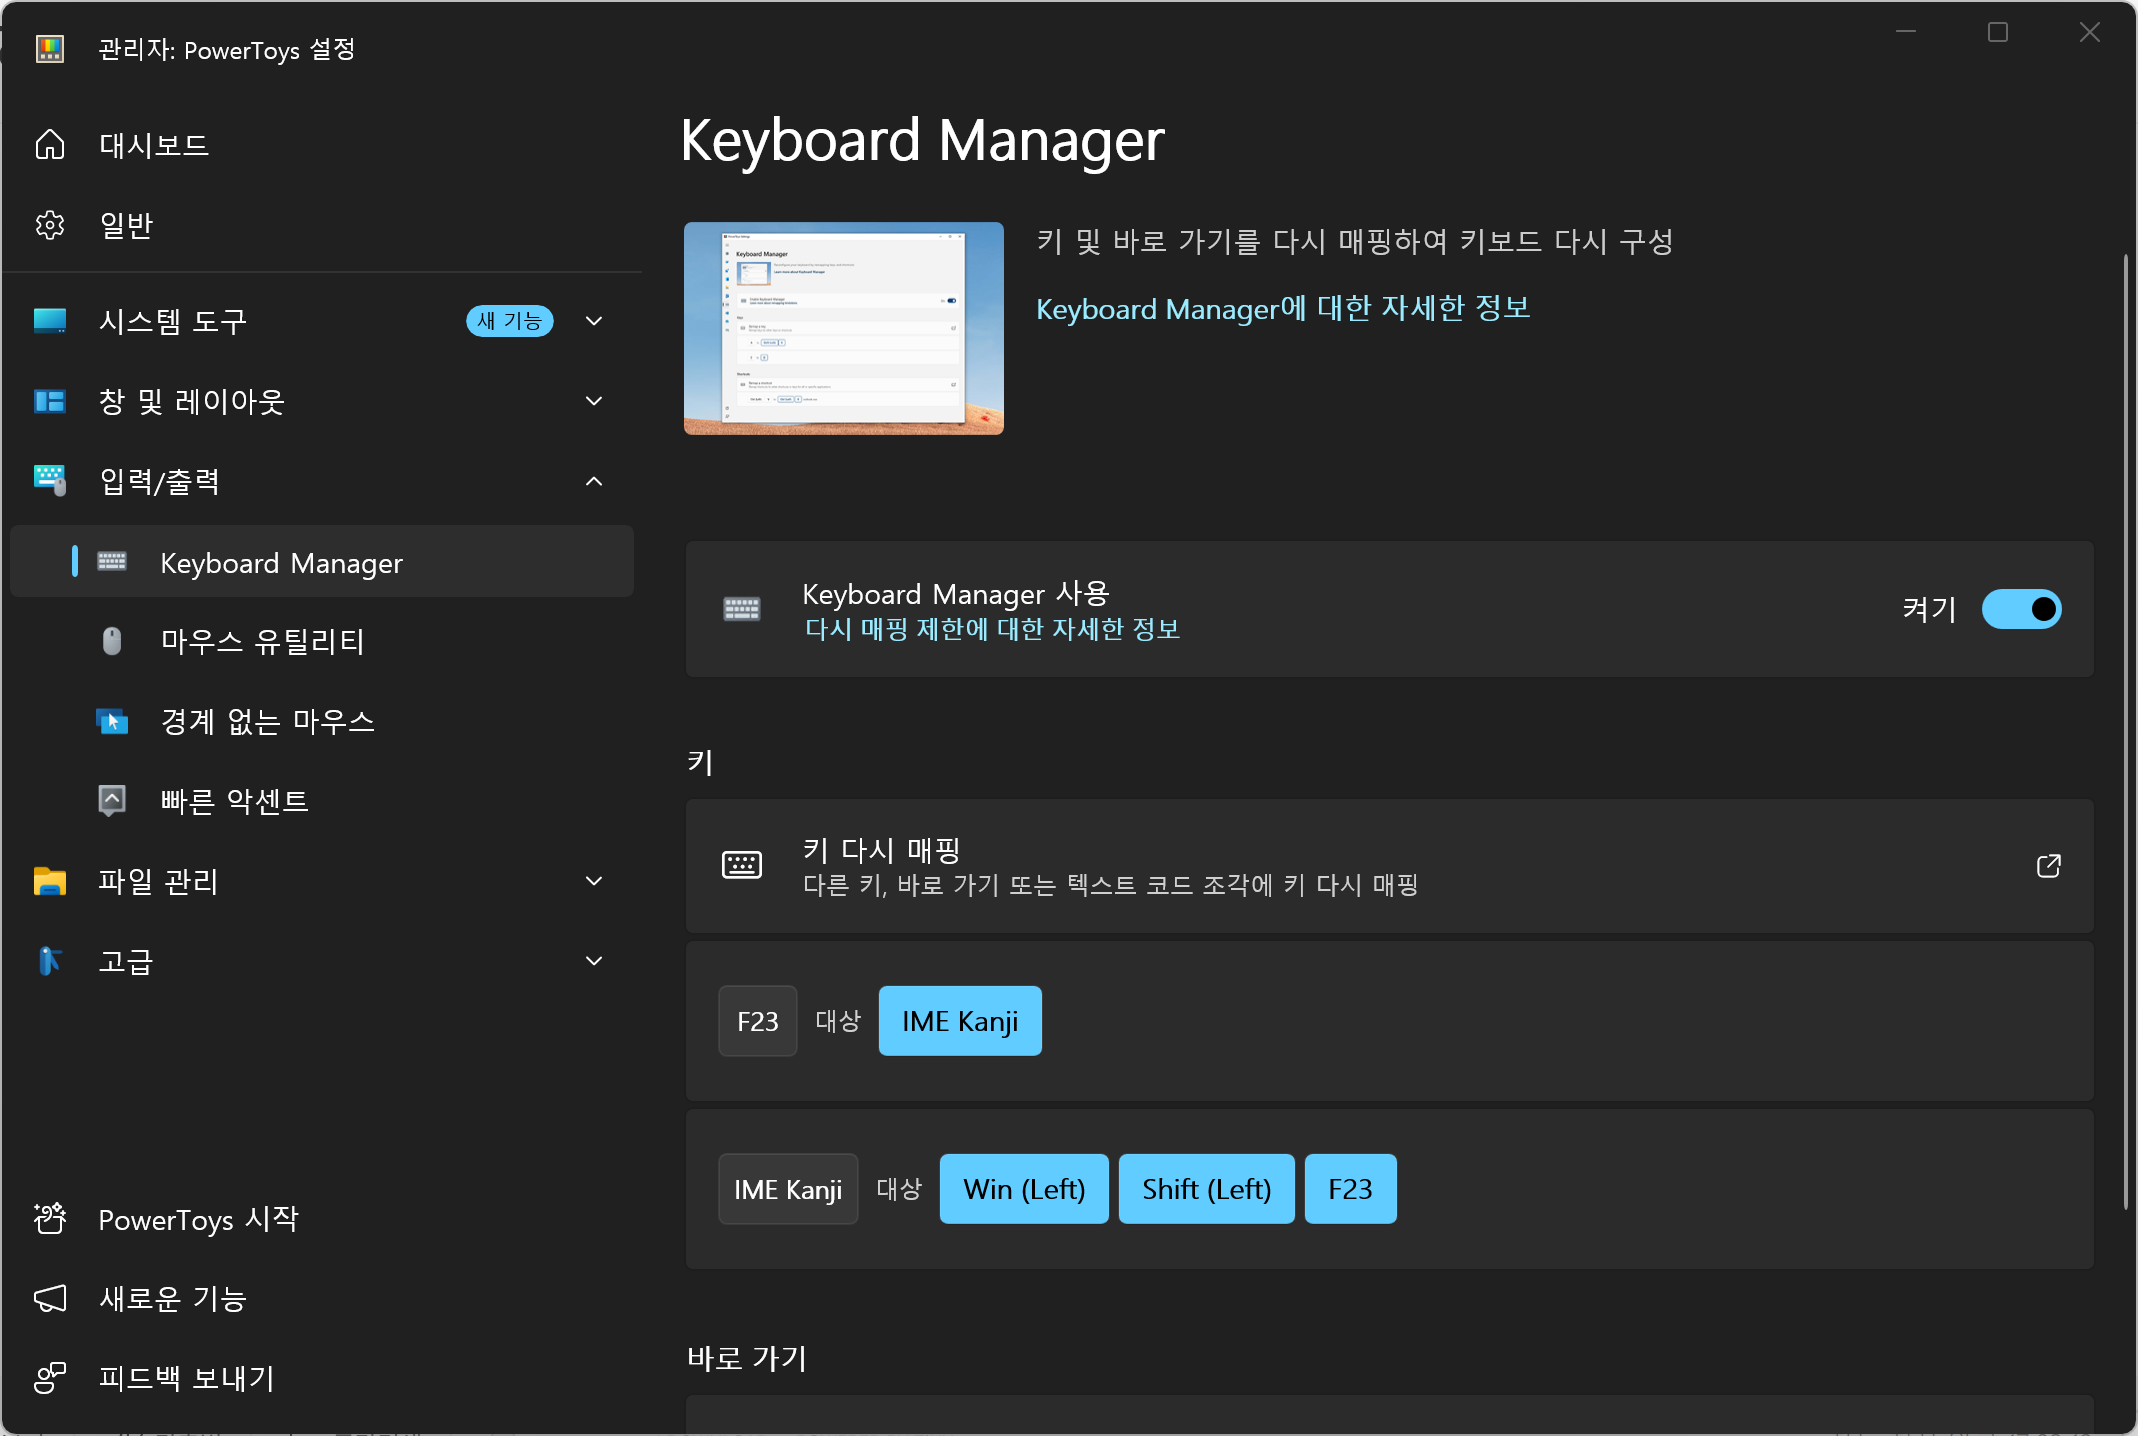Expand the 파일 관리 section
This screenshot has height=1436, width=2138.
(x=594, y=881)
